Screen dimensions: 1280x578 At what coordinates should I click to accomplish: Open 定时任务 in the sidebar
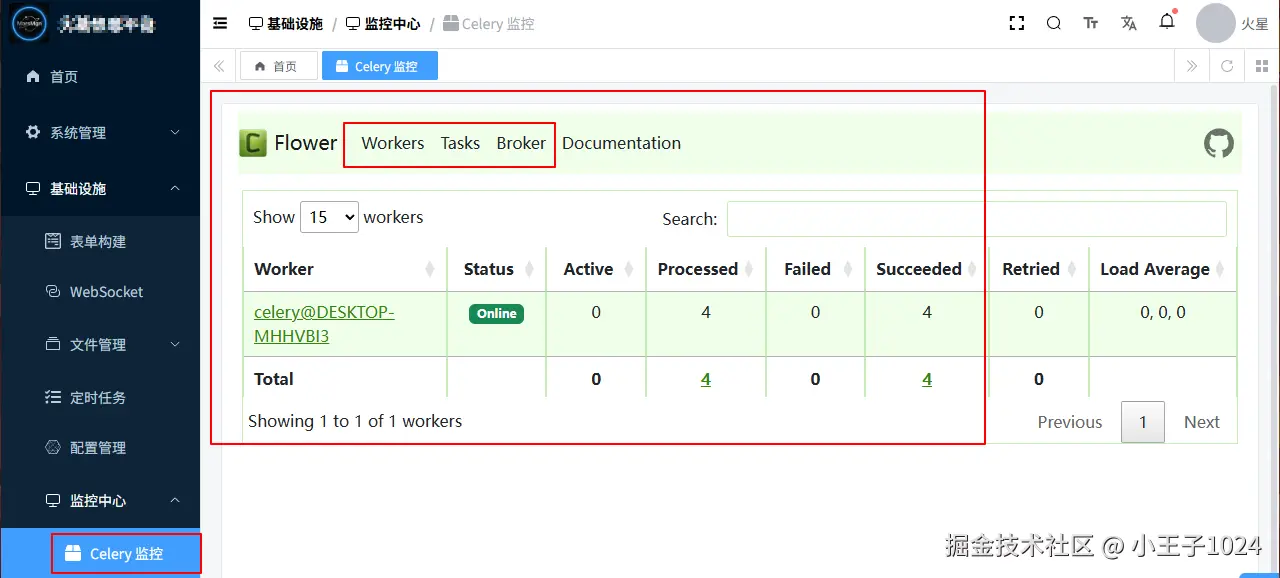[x=100, y=397]
